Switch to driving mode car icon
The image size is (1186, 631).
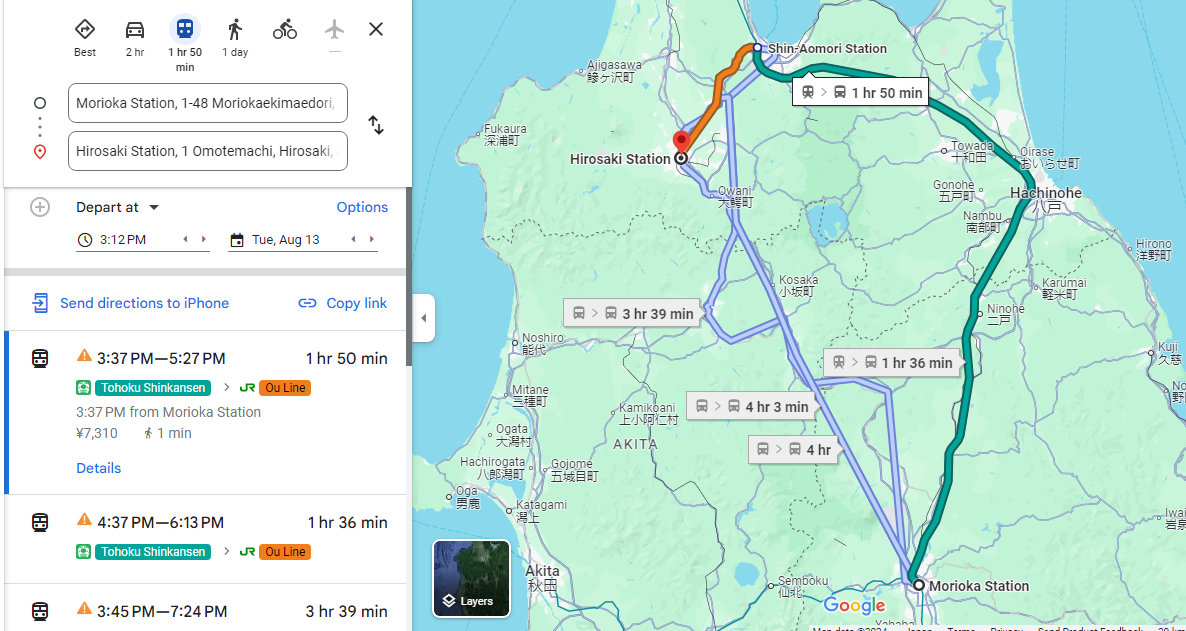(135, 30)
